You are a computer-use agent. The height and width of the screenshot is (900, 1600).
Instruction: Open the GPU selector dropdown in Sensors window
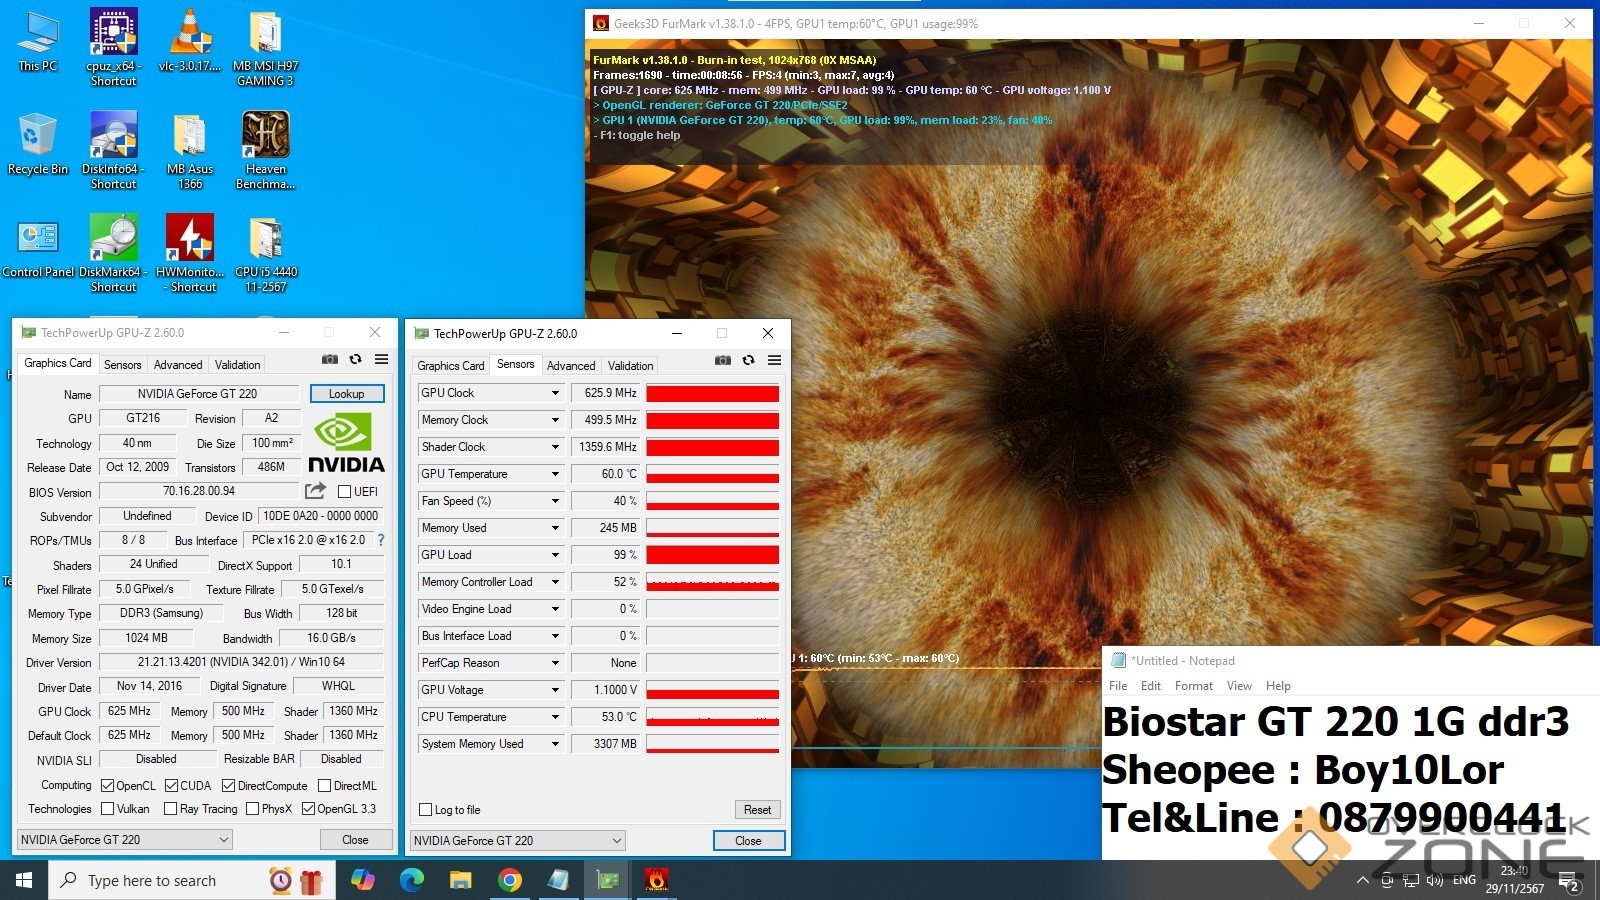point(518,841)
